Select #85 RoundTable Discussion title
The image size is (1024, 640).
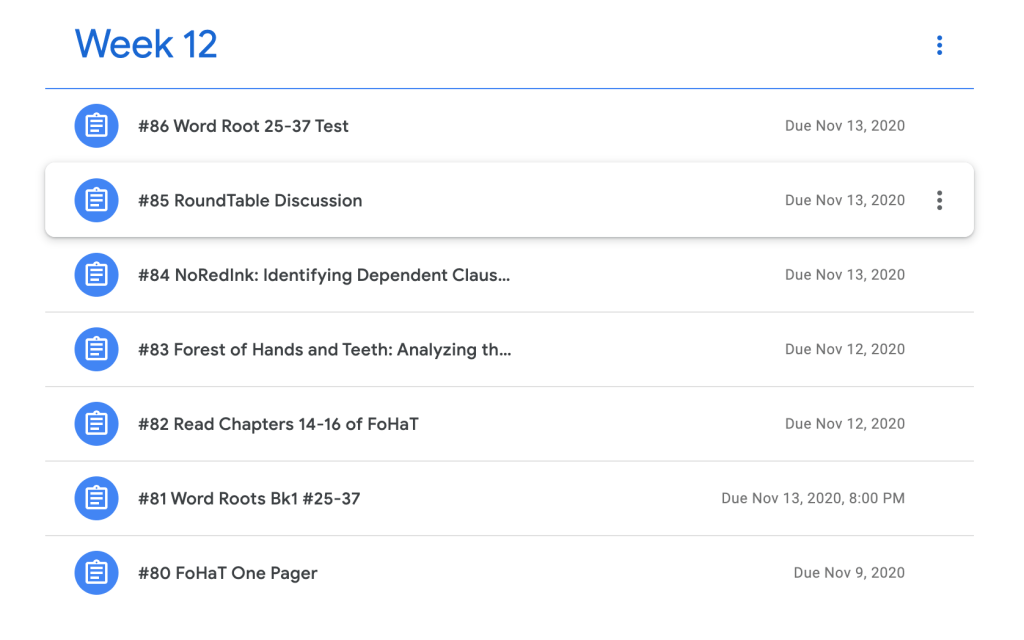tap(250, 200)
